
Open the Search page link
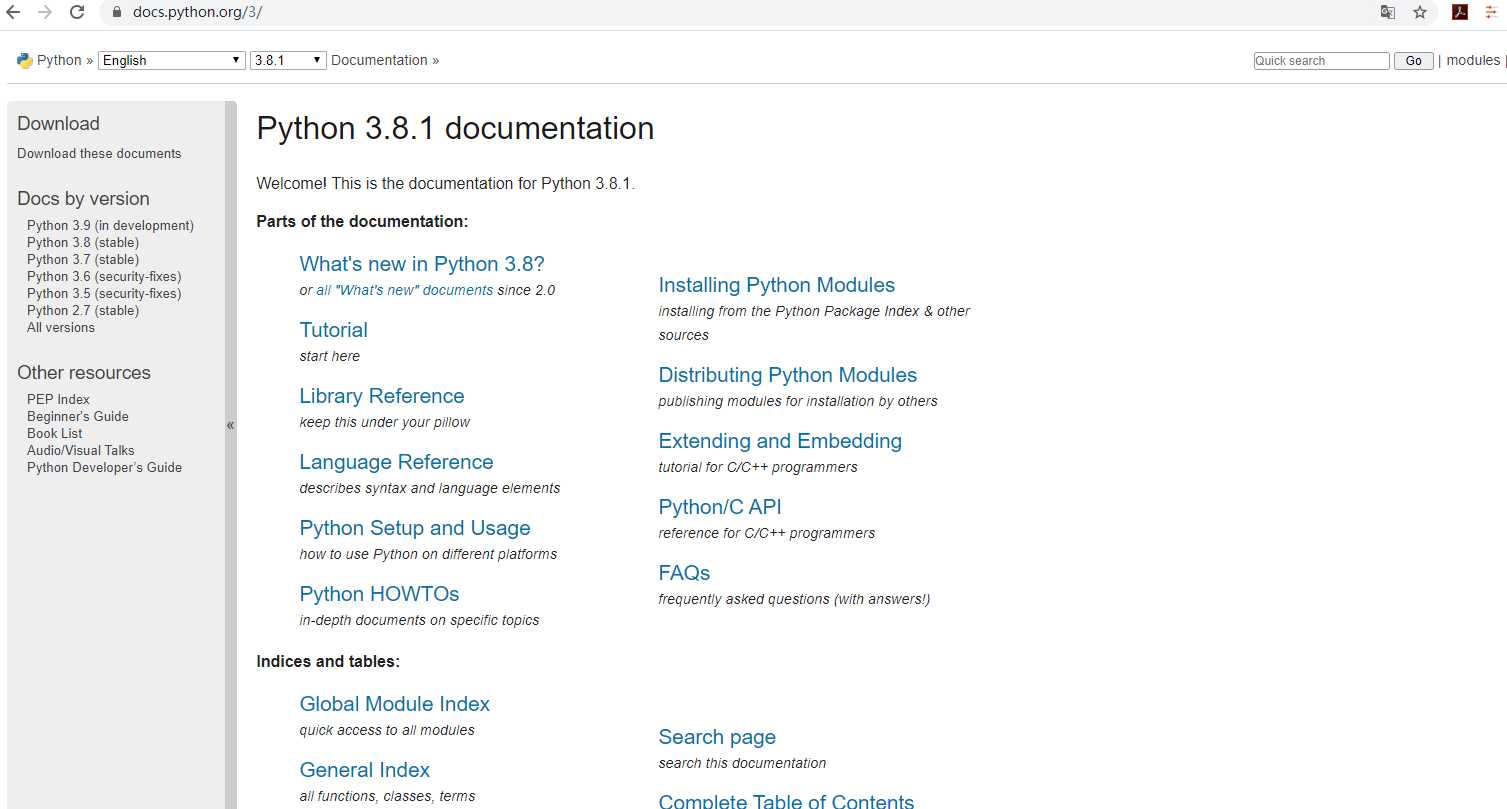click(x=717, y=737)
